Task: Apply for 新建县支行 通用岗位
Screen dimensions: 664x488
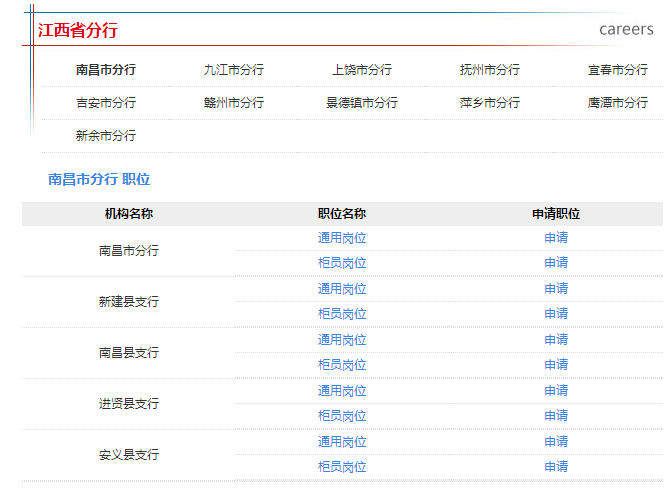Action: (556, 289)
